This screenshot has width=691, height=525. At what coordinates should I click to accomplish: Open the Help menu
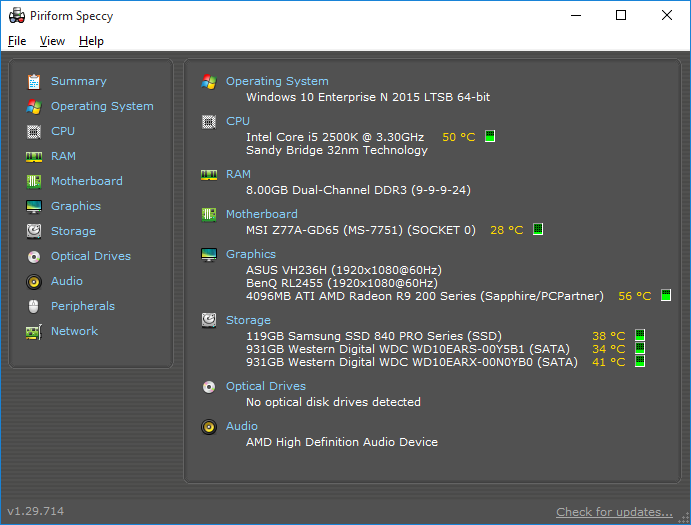click(x=91, y=41)
